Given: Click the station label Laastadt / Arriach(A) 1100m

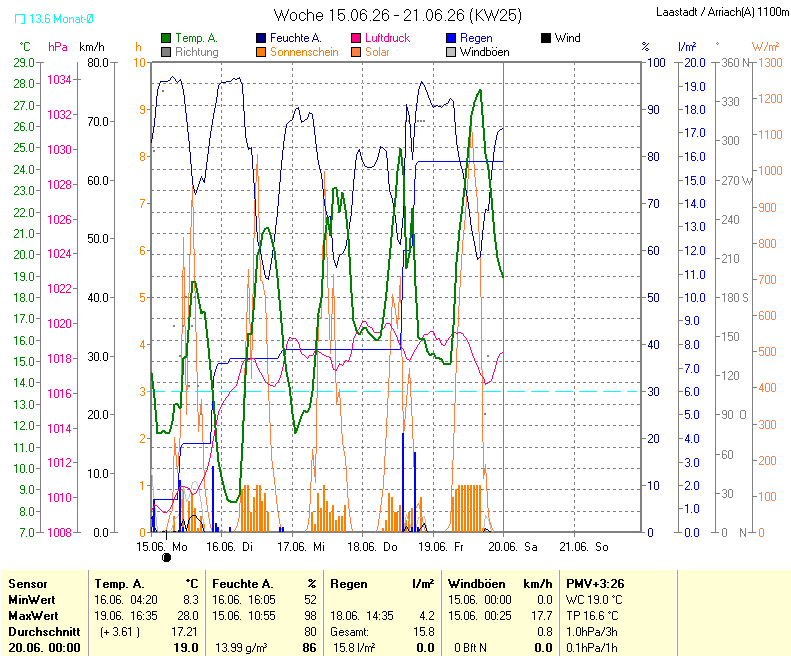Looking at the screenshot, I should (x=722, y=12).
